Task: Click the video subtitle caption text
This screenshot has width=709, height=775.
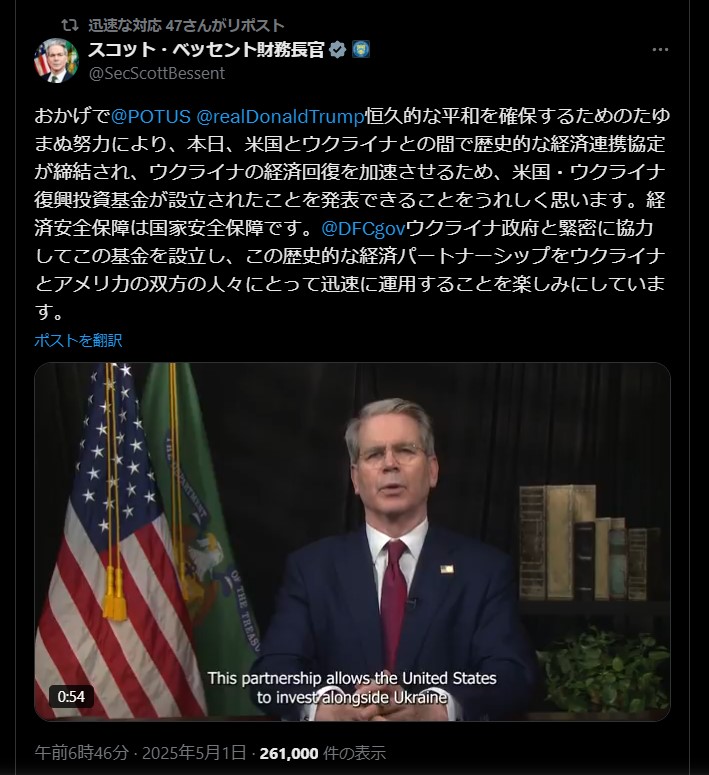Action: coord(352,688)
